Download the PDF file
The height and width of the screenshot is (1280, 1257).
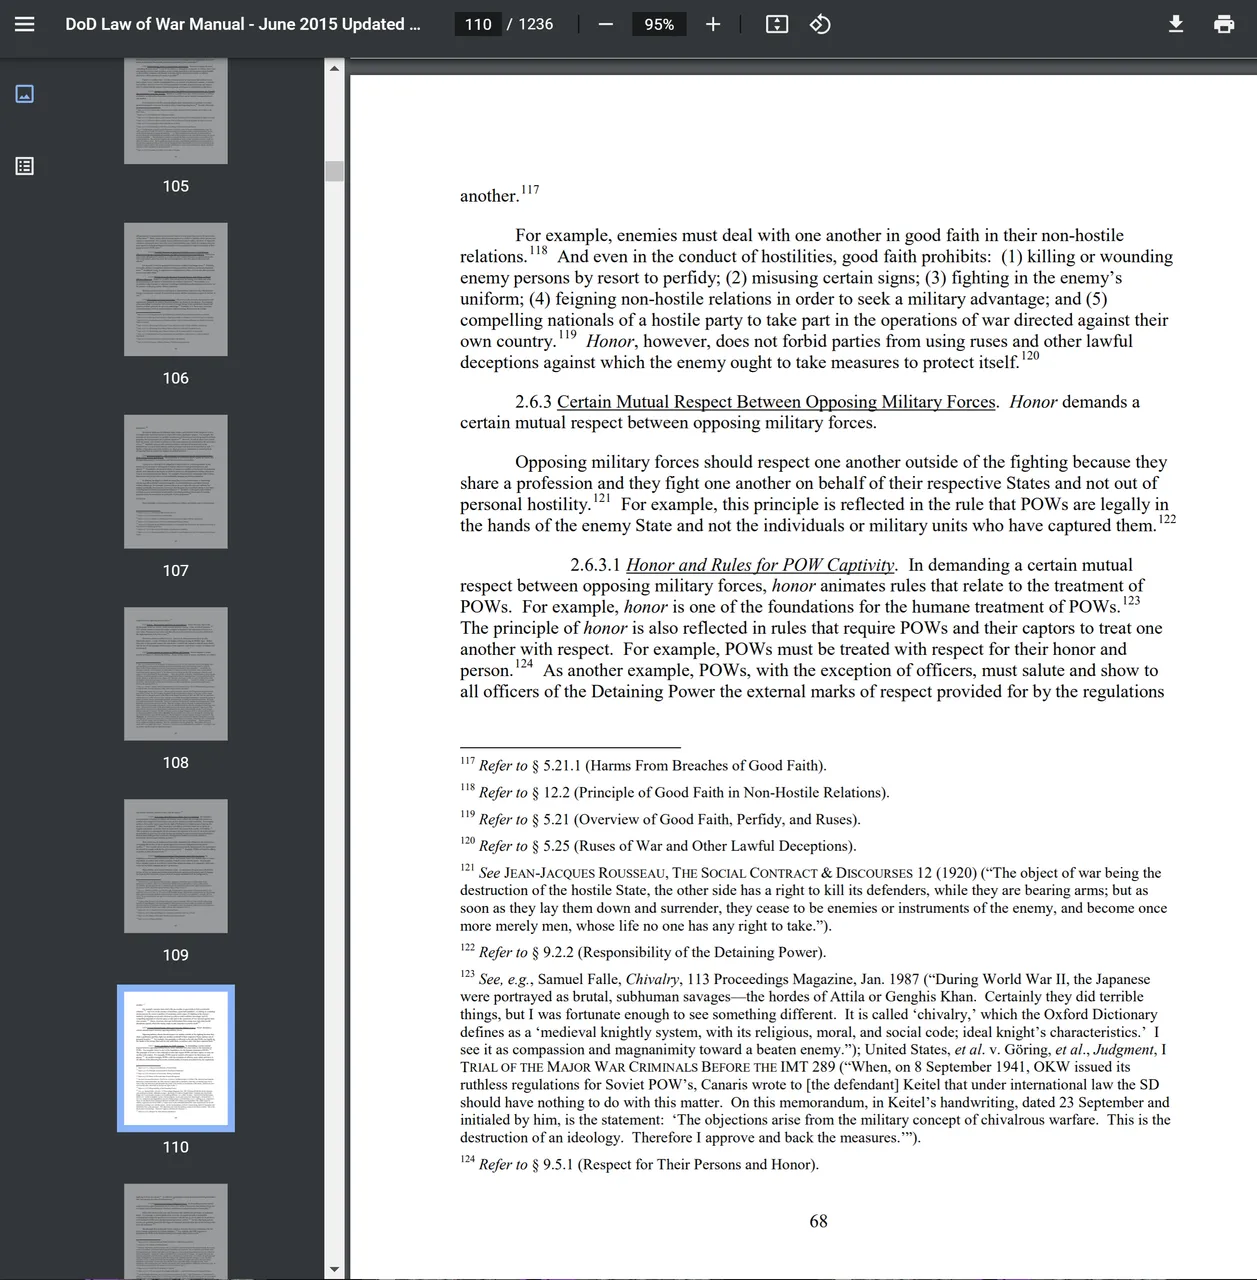pos(1176,24)
